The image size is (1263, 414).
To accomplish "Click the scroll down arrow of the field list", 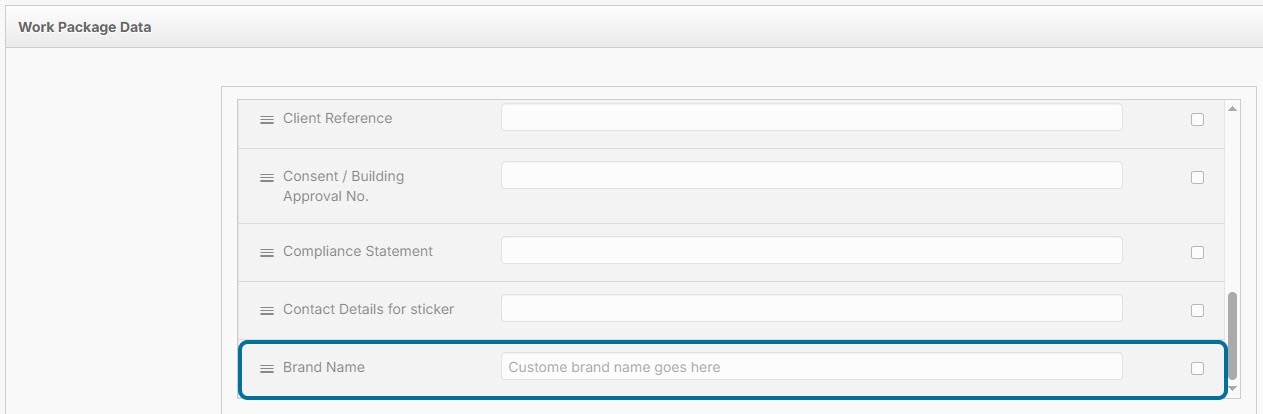I will 1232,387.
